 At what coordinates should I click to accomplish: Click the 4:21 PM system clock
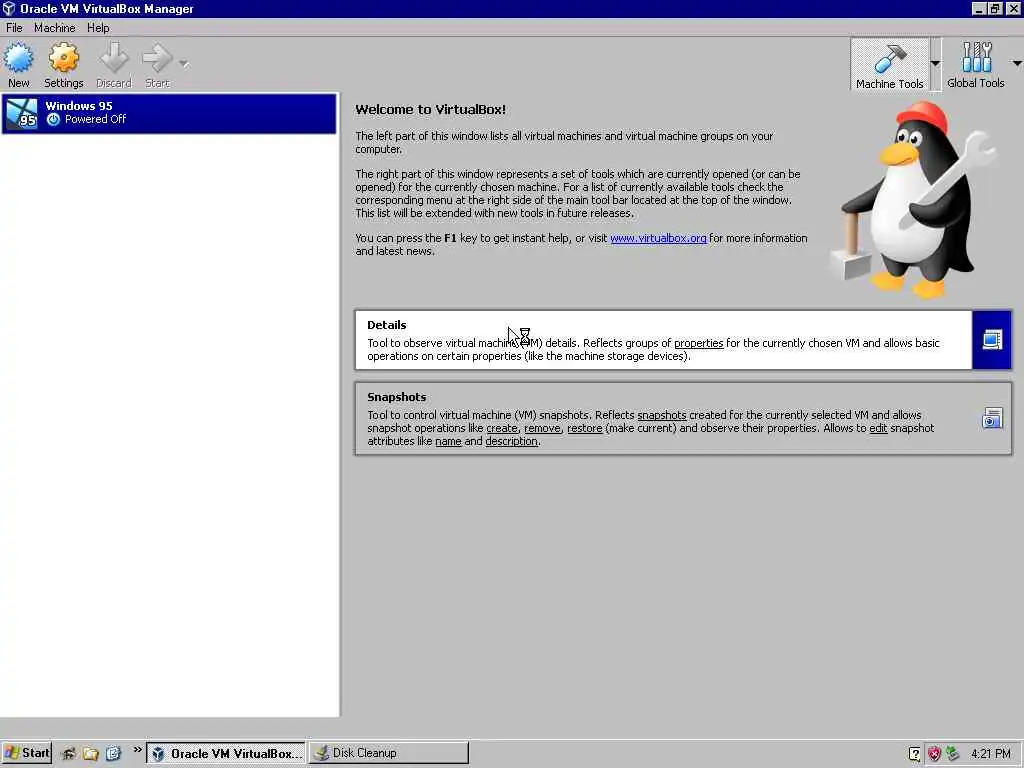coord(990,754)
